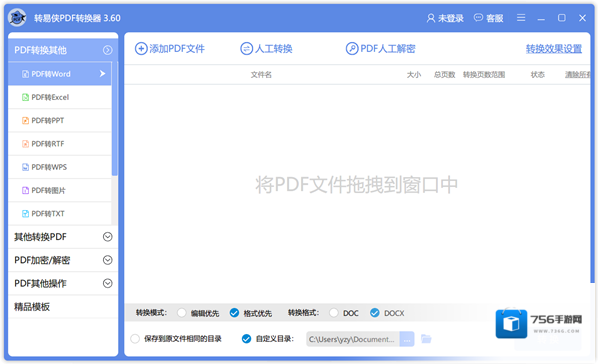Open output folder icon next to path
The height and width of the screenshot is (364, 598).
coord(426,338)
